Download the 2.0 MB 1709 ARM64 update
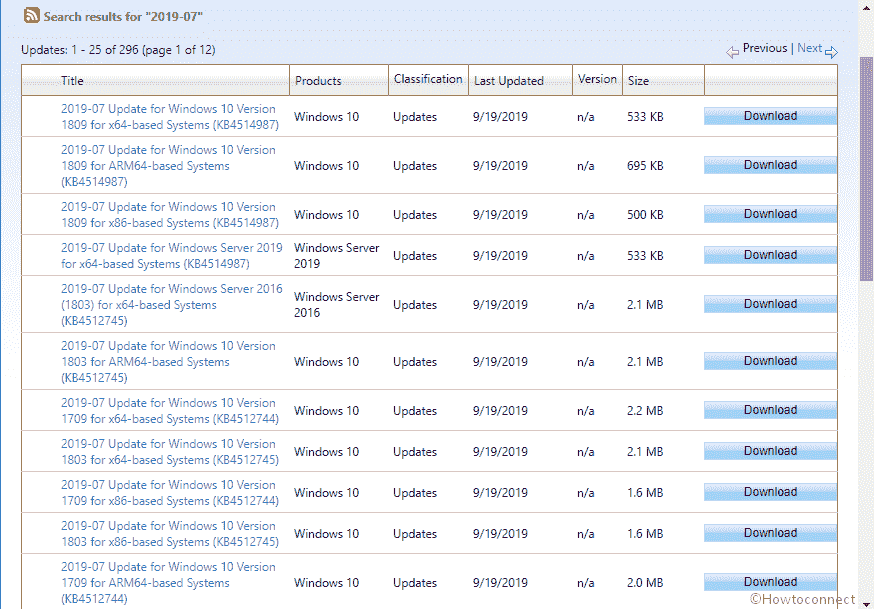This screenshot has height=609, width=874. (x=770, y=582)
